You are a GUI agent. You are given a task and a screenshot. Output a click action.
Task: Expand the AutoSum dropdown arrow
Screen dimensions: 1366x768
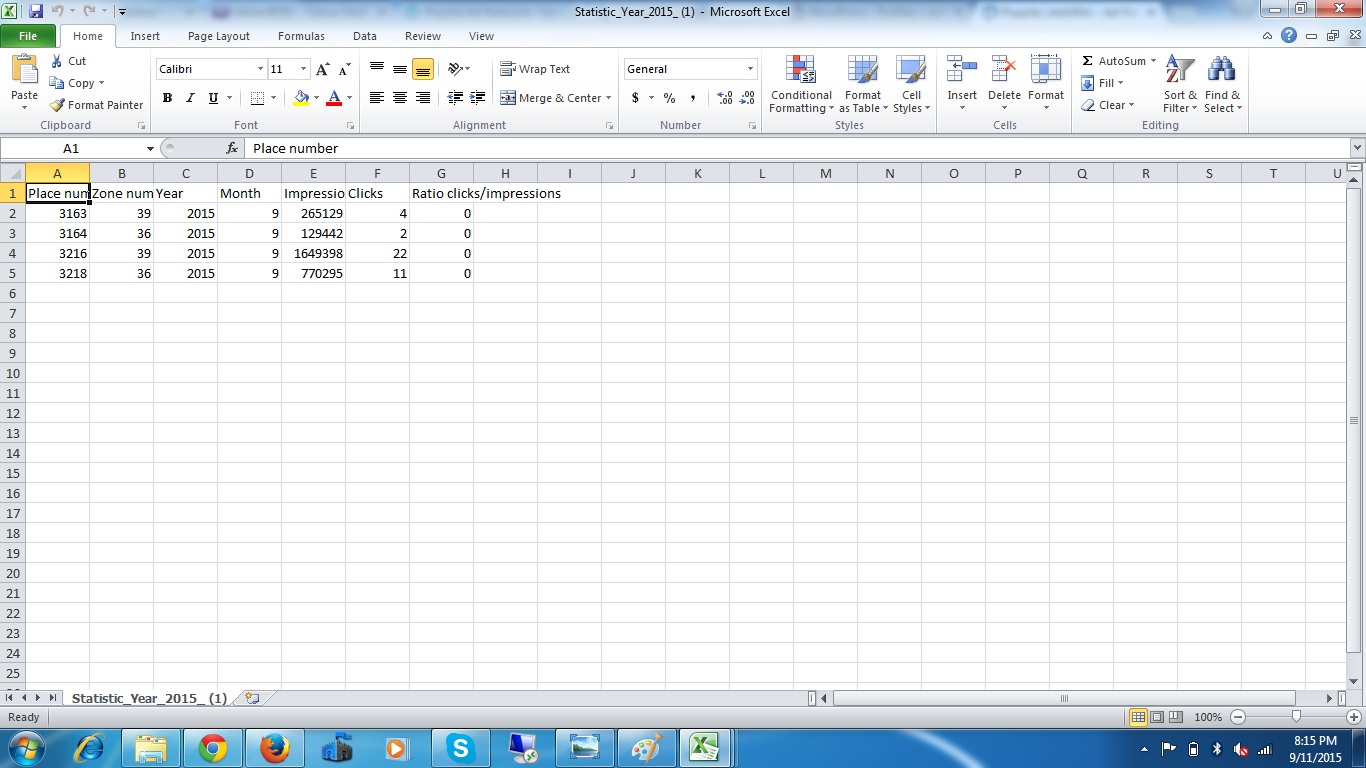(x=1153, y=61)
